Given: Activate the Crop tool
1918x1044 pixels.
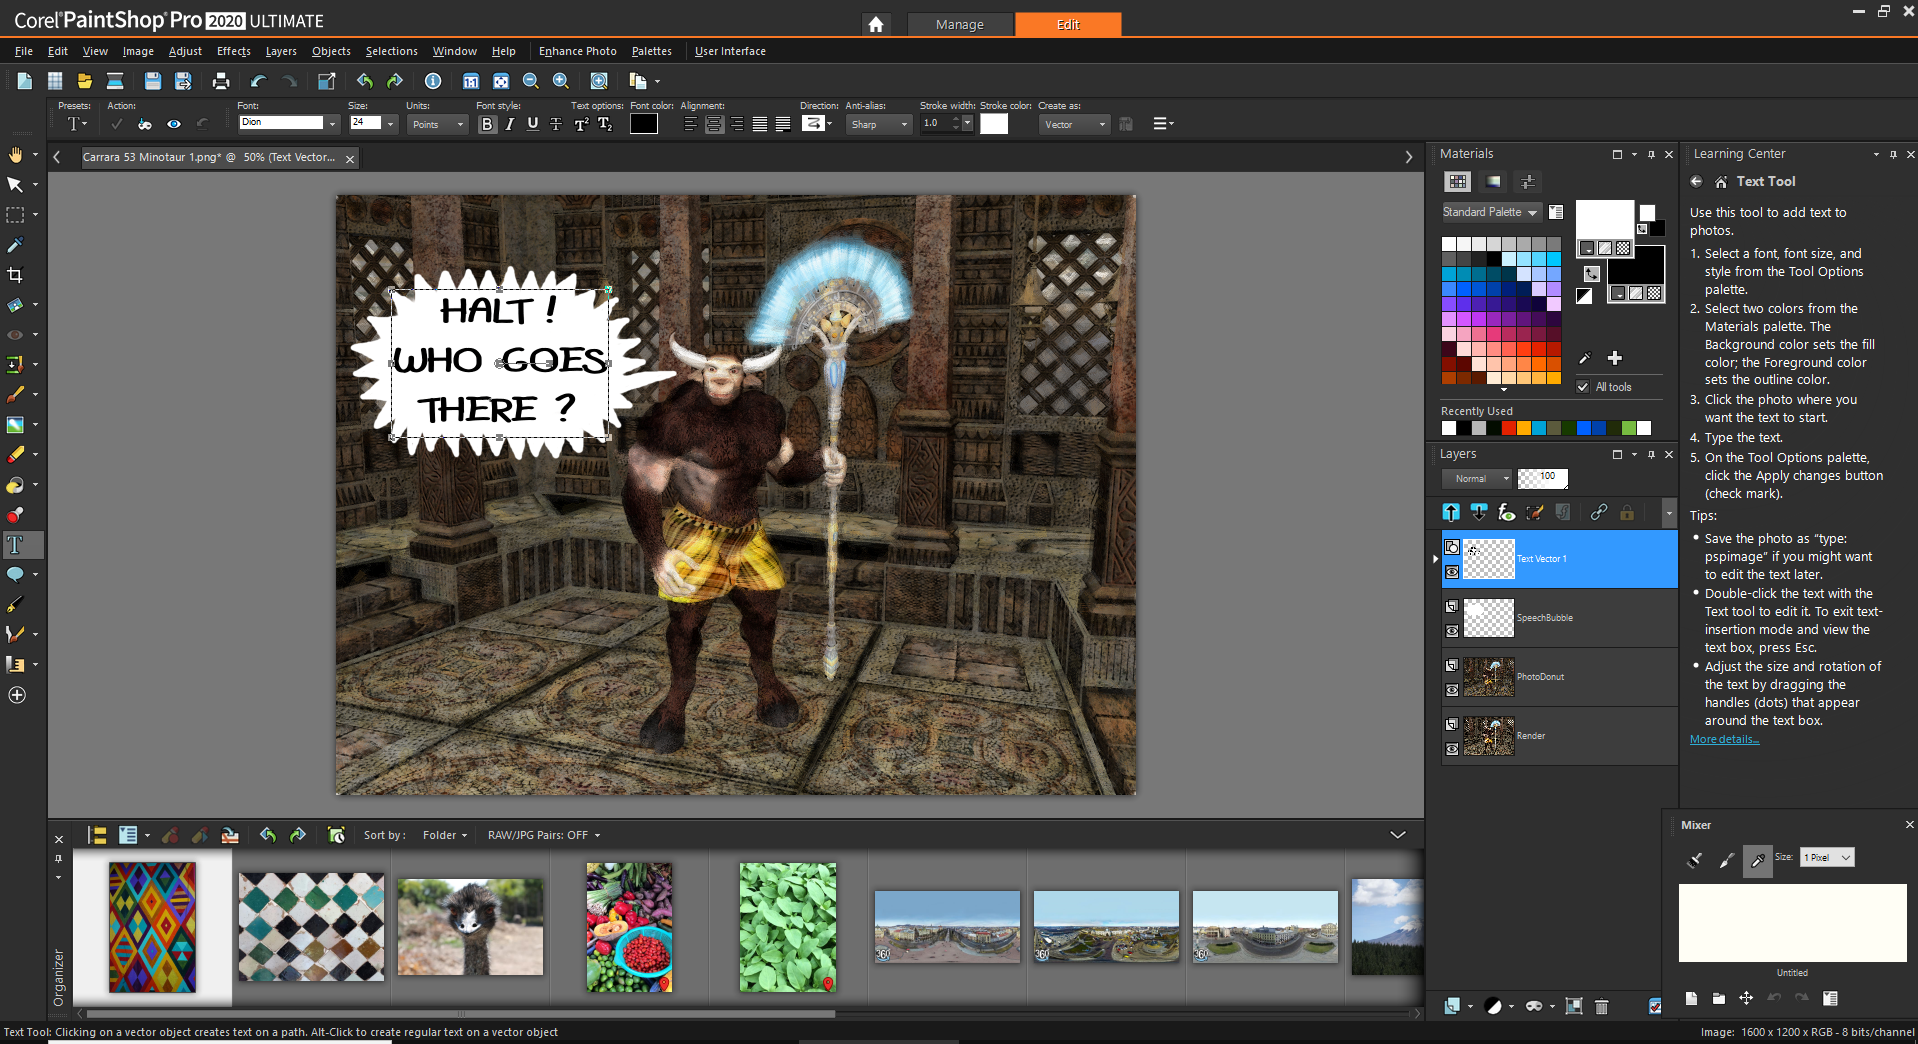Looking at the screenshot, I should [15, 275].
